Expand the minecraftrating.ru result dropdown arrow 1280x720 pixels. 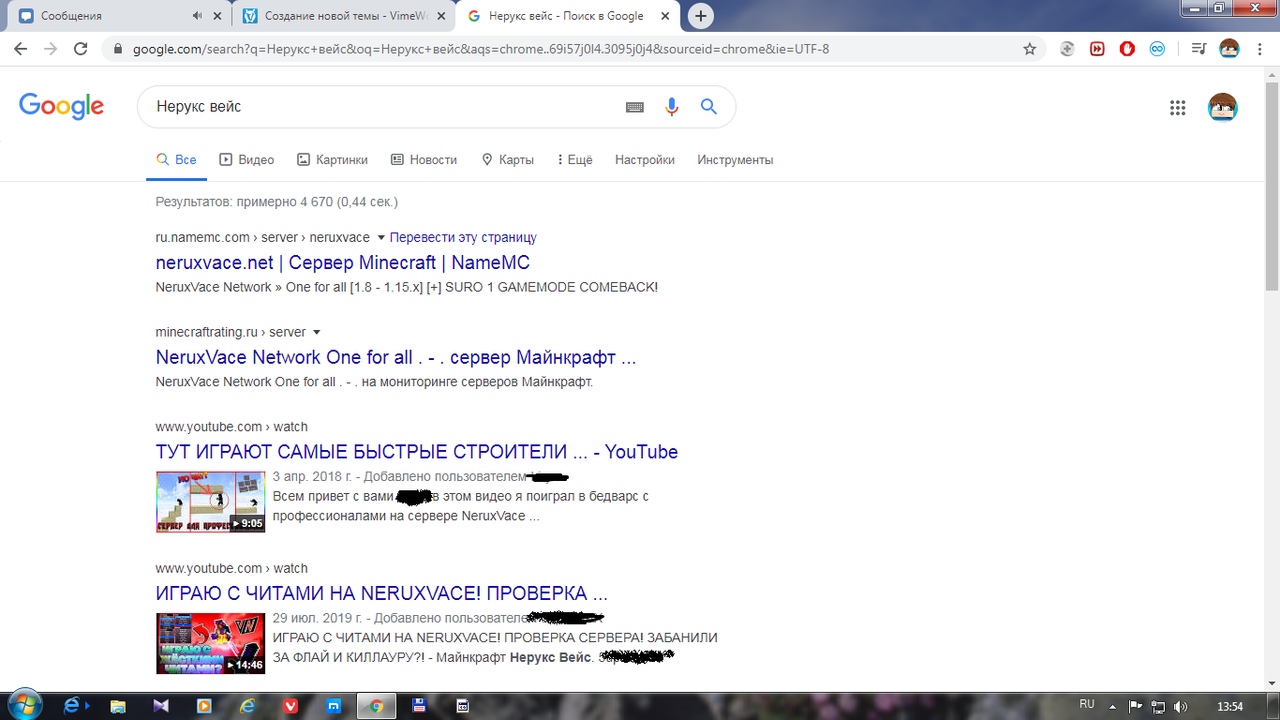[317, 332]
